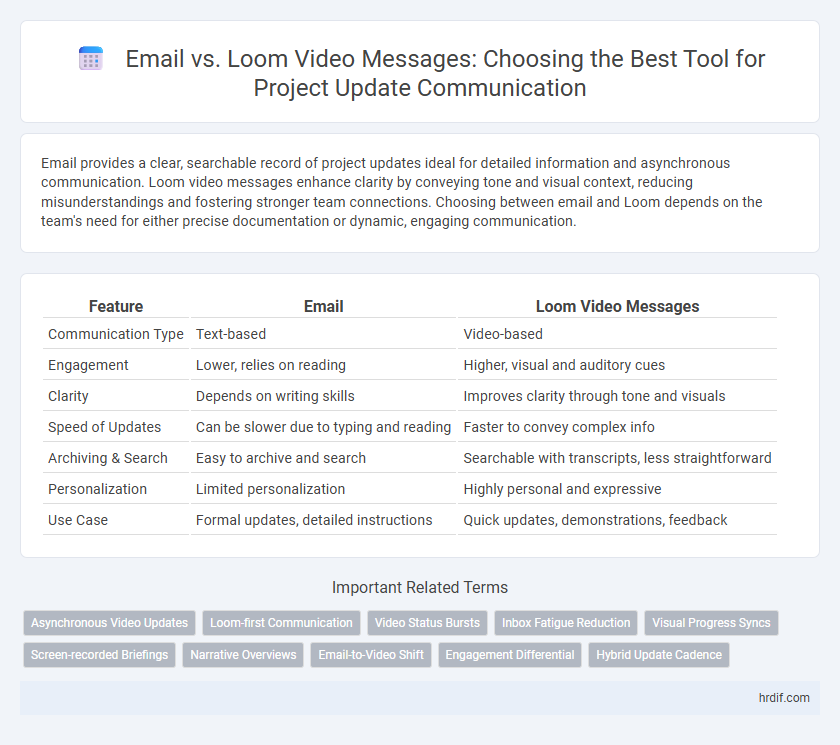The height and width of the screenshot is (745, 840).
Task: Select the Engagement Differential tag
Action: coord(509,655)
